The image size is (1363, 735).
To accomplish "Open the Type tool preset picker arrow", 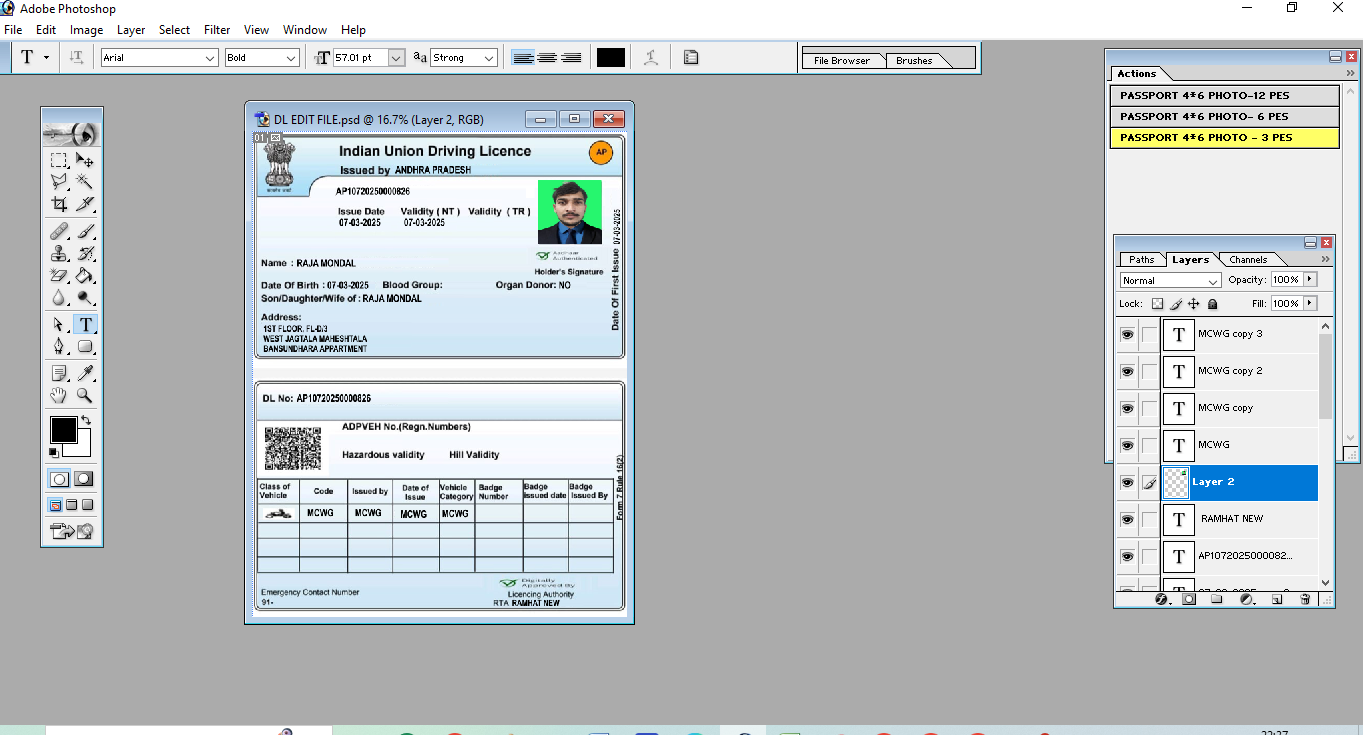I will 47,58.
